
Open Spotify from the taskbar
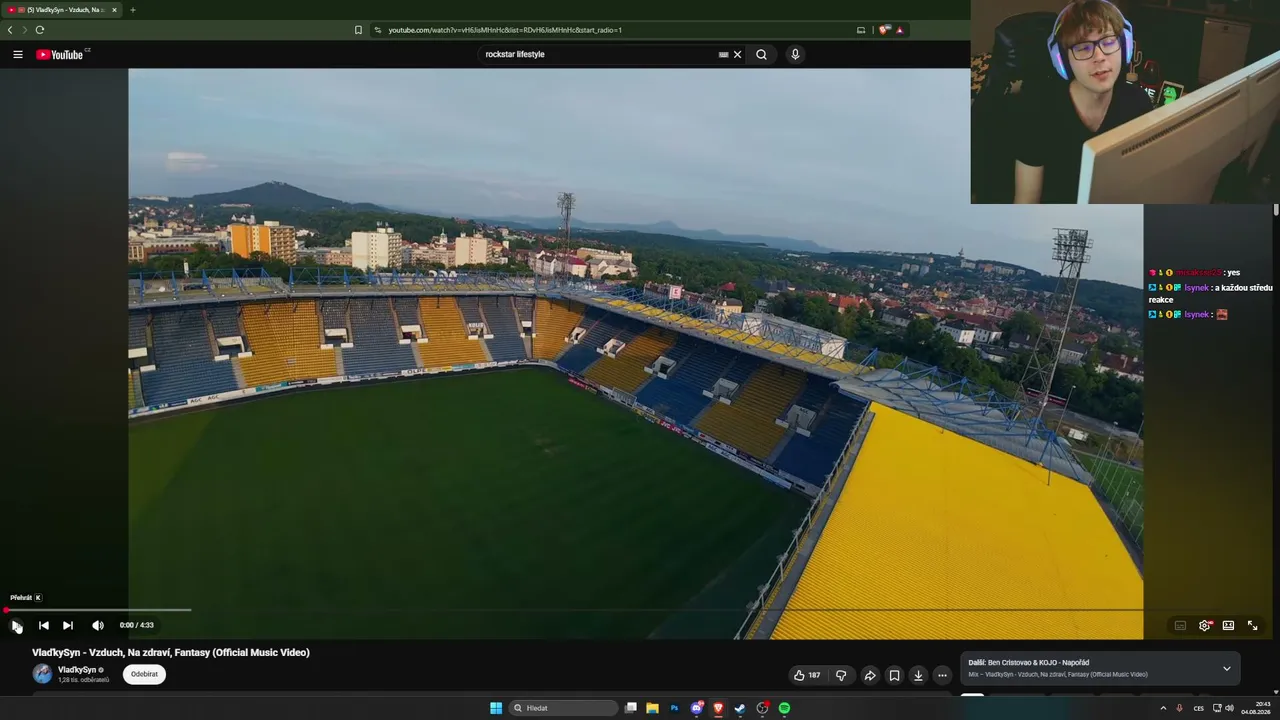tap(784, 708)
